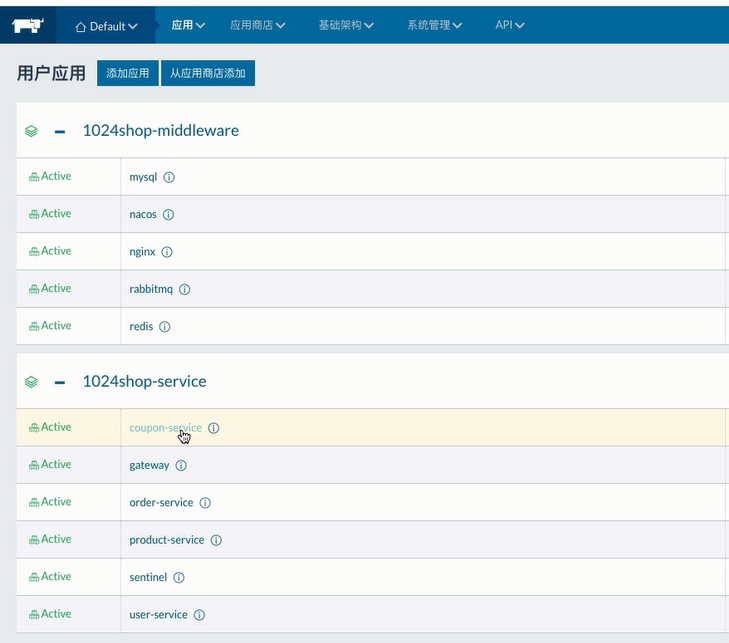Viewport: 729px width, 643px height.
Task: Click the Active status in rabbitmq row
Action: 50,288
